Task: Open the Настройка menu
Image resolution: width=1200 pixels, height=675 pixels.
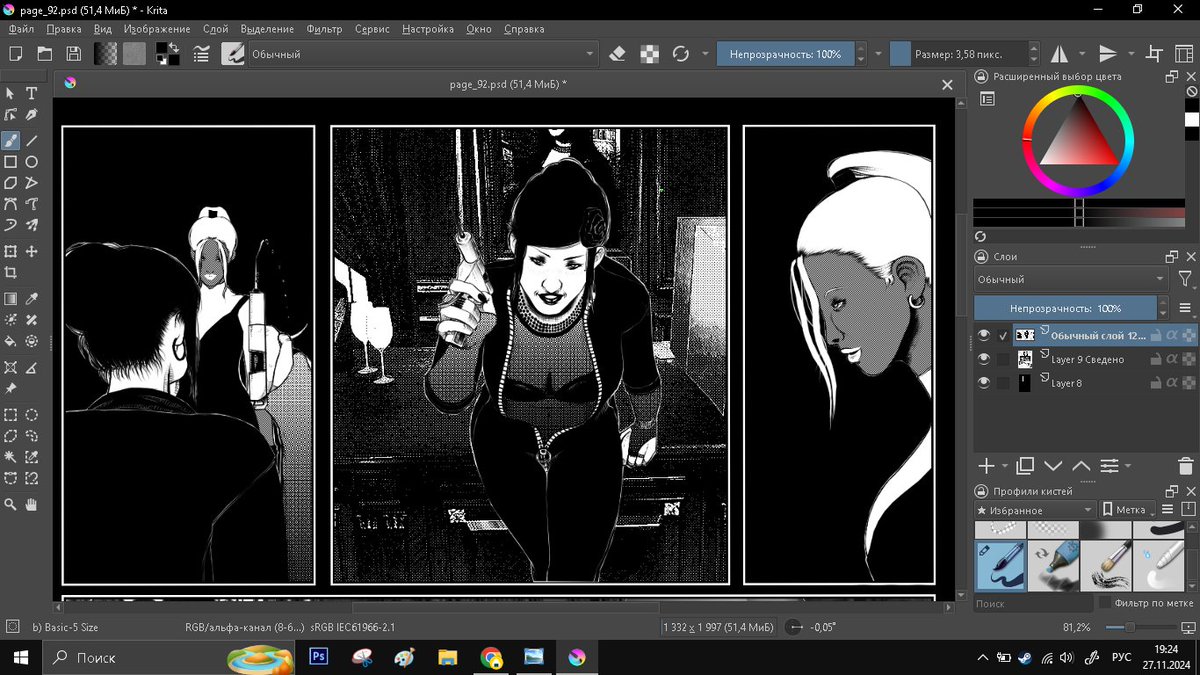Action: coord(428,29)
